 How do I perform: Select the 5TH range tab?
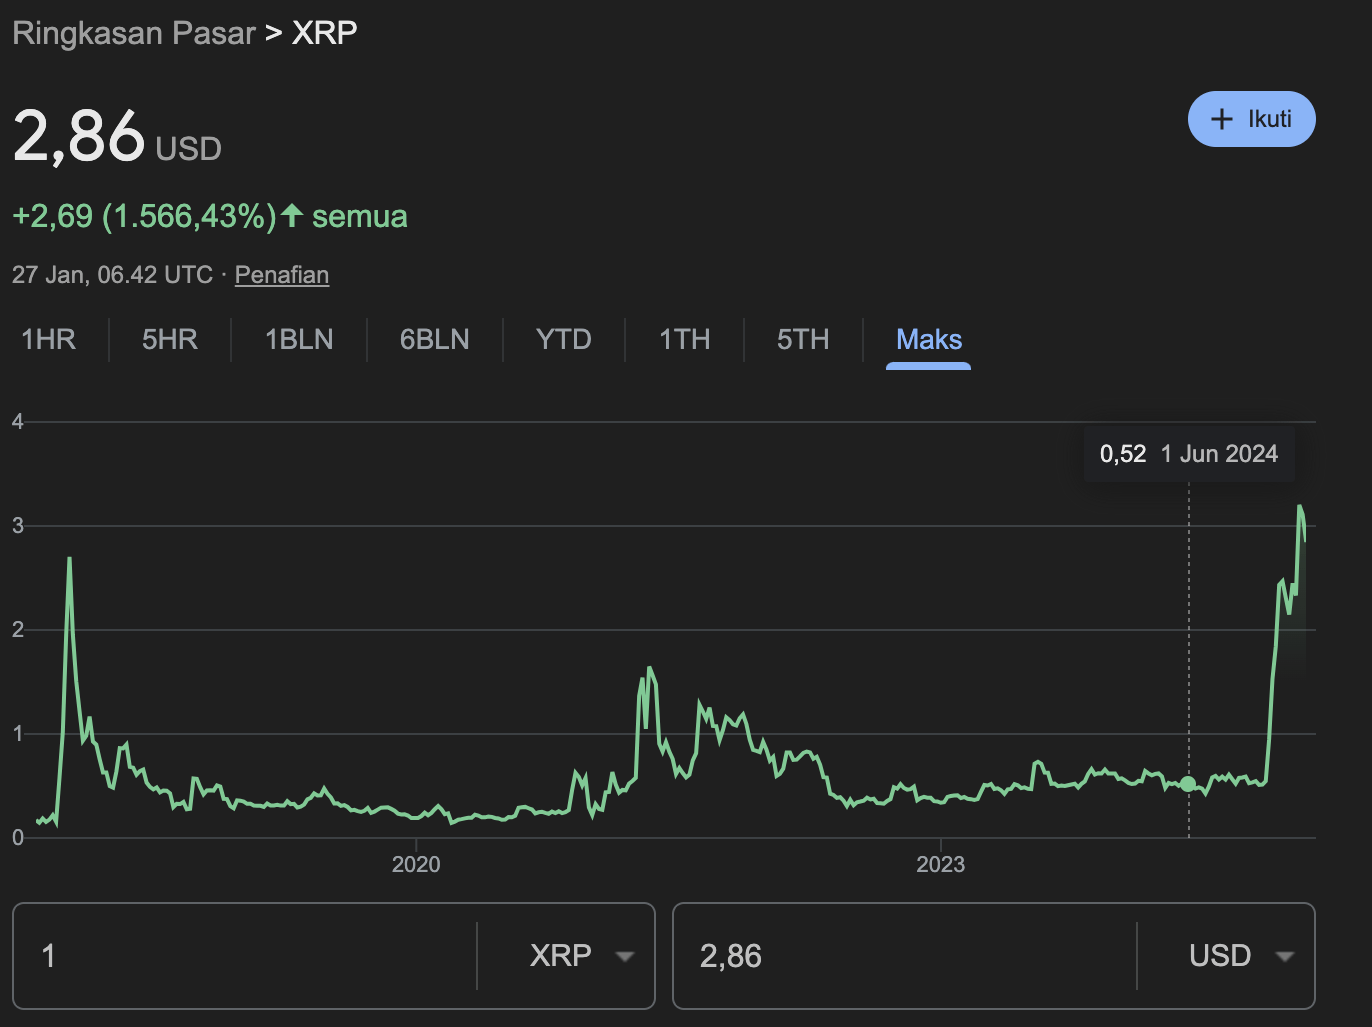(x=803, y=340)
